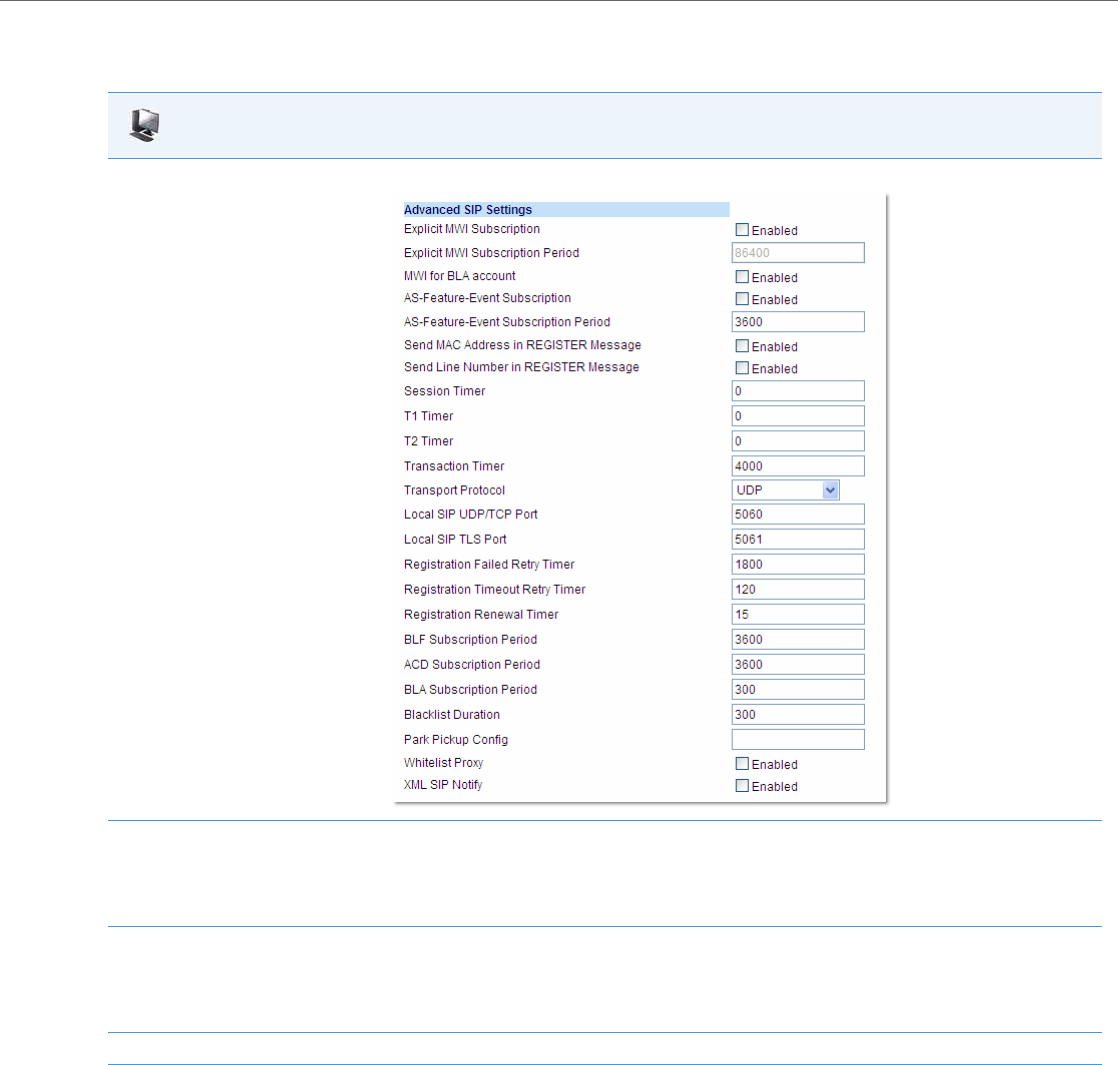
Task: Click the T1 Timer input field
Action: 798,416
